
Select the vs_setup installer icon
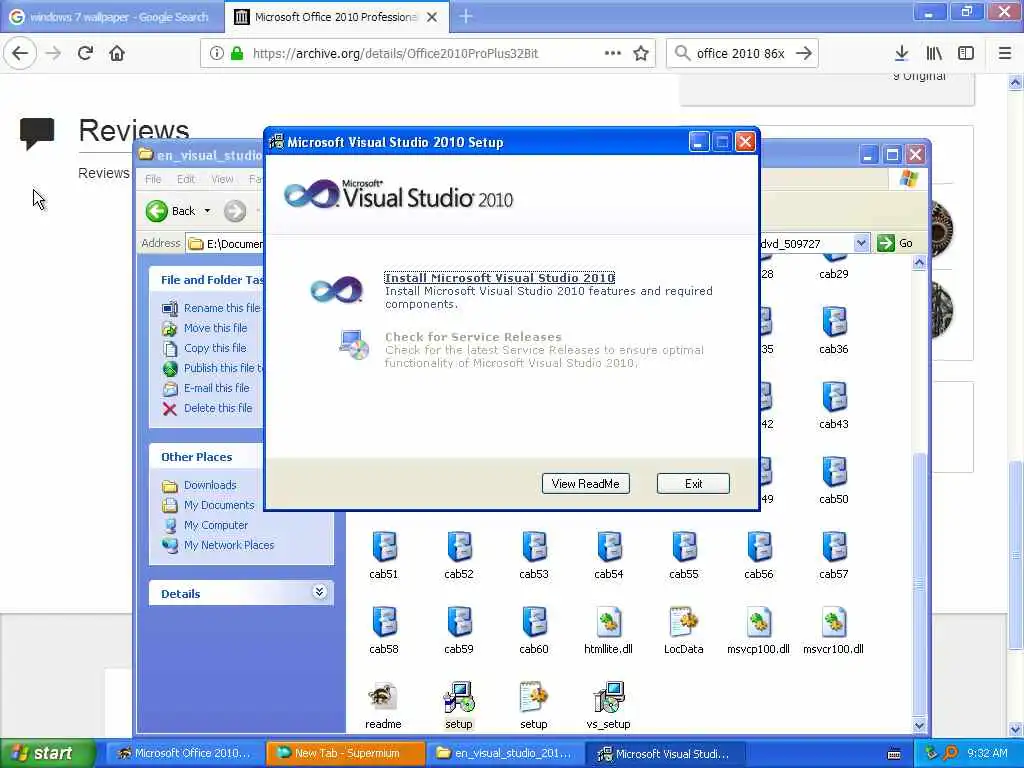tap(609, 697)
